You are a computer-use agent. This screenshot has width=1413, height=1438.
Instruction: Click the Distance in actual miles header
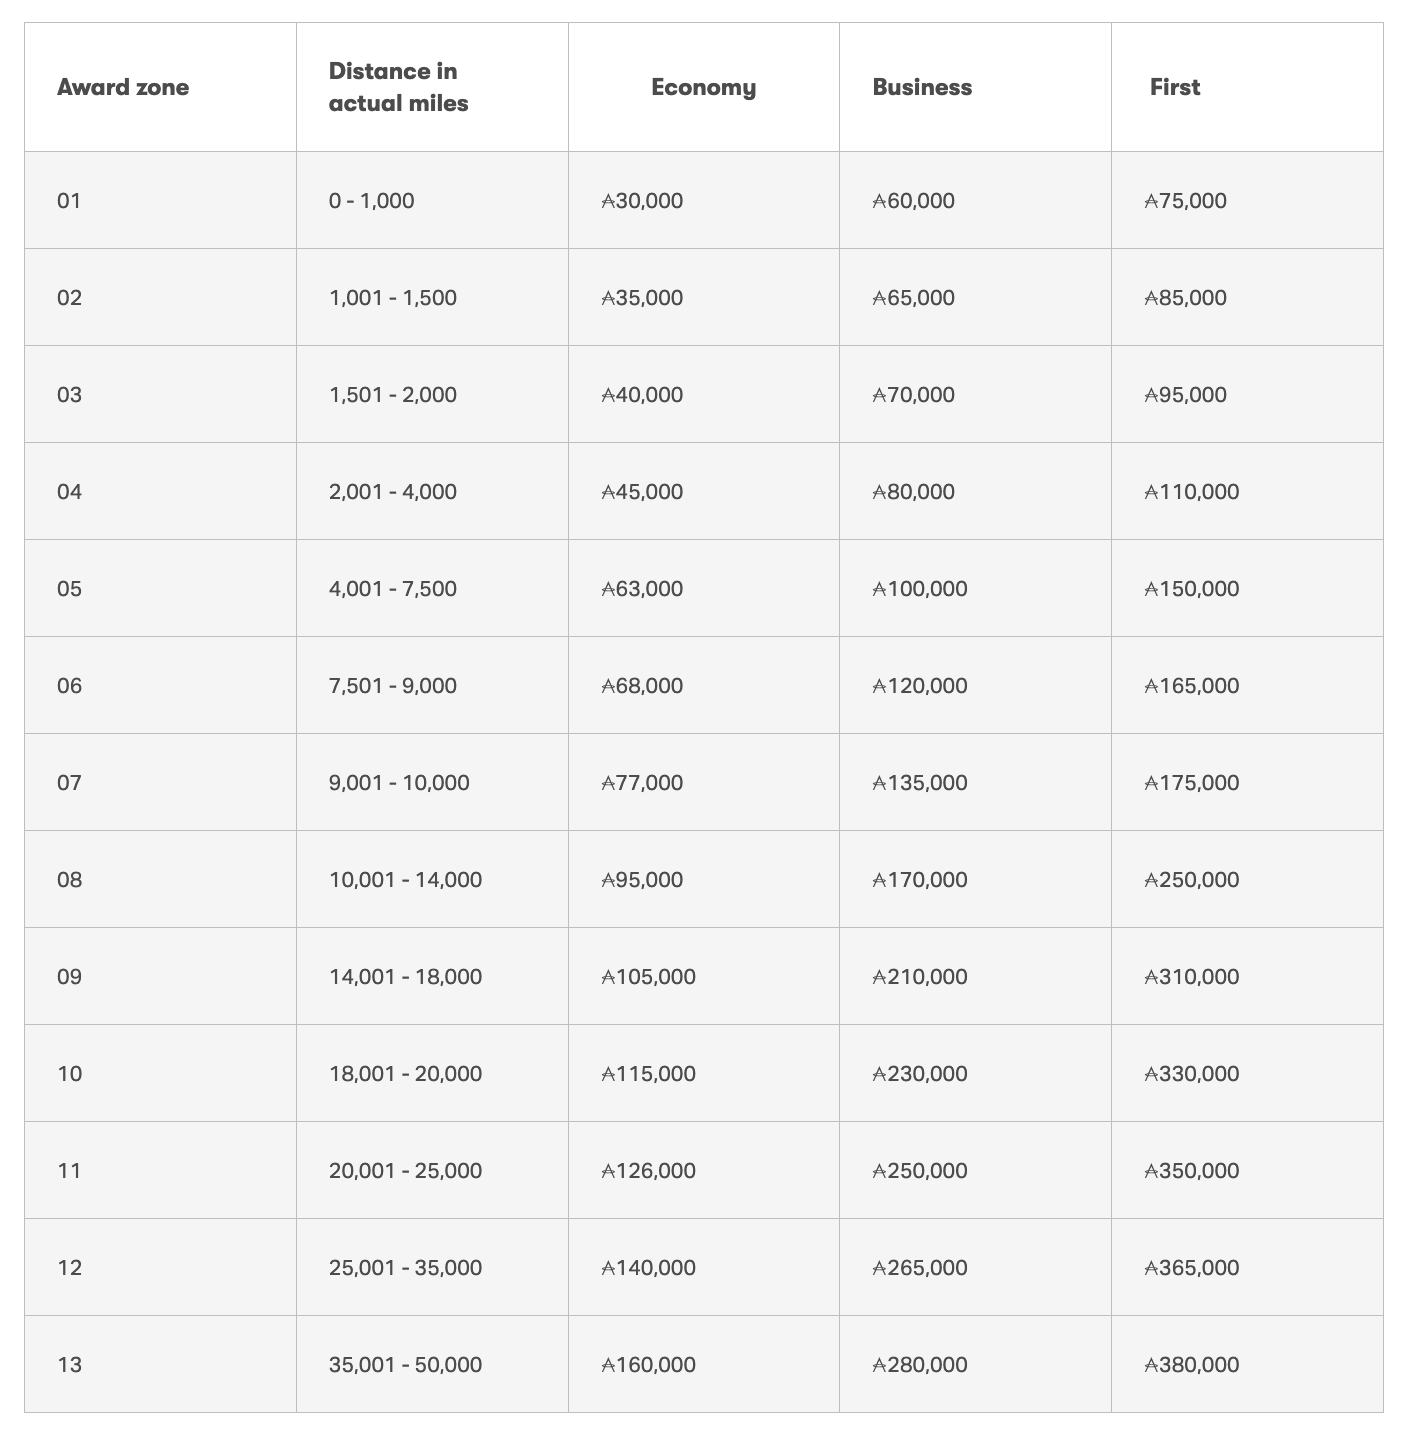pyautogui.click(x=398, y=88)
